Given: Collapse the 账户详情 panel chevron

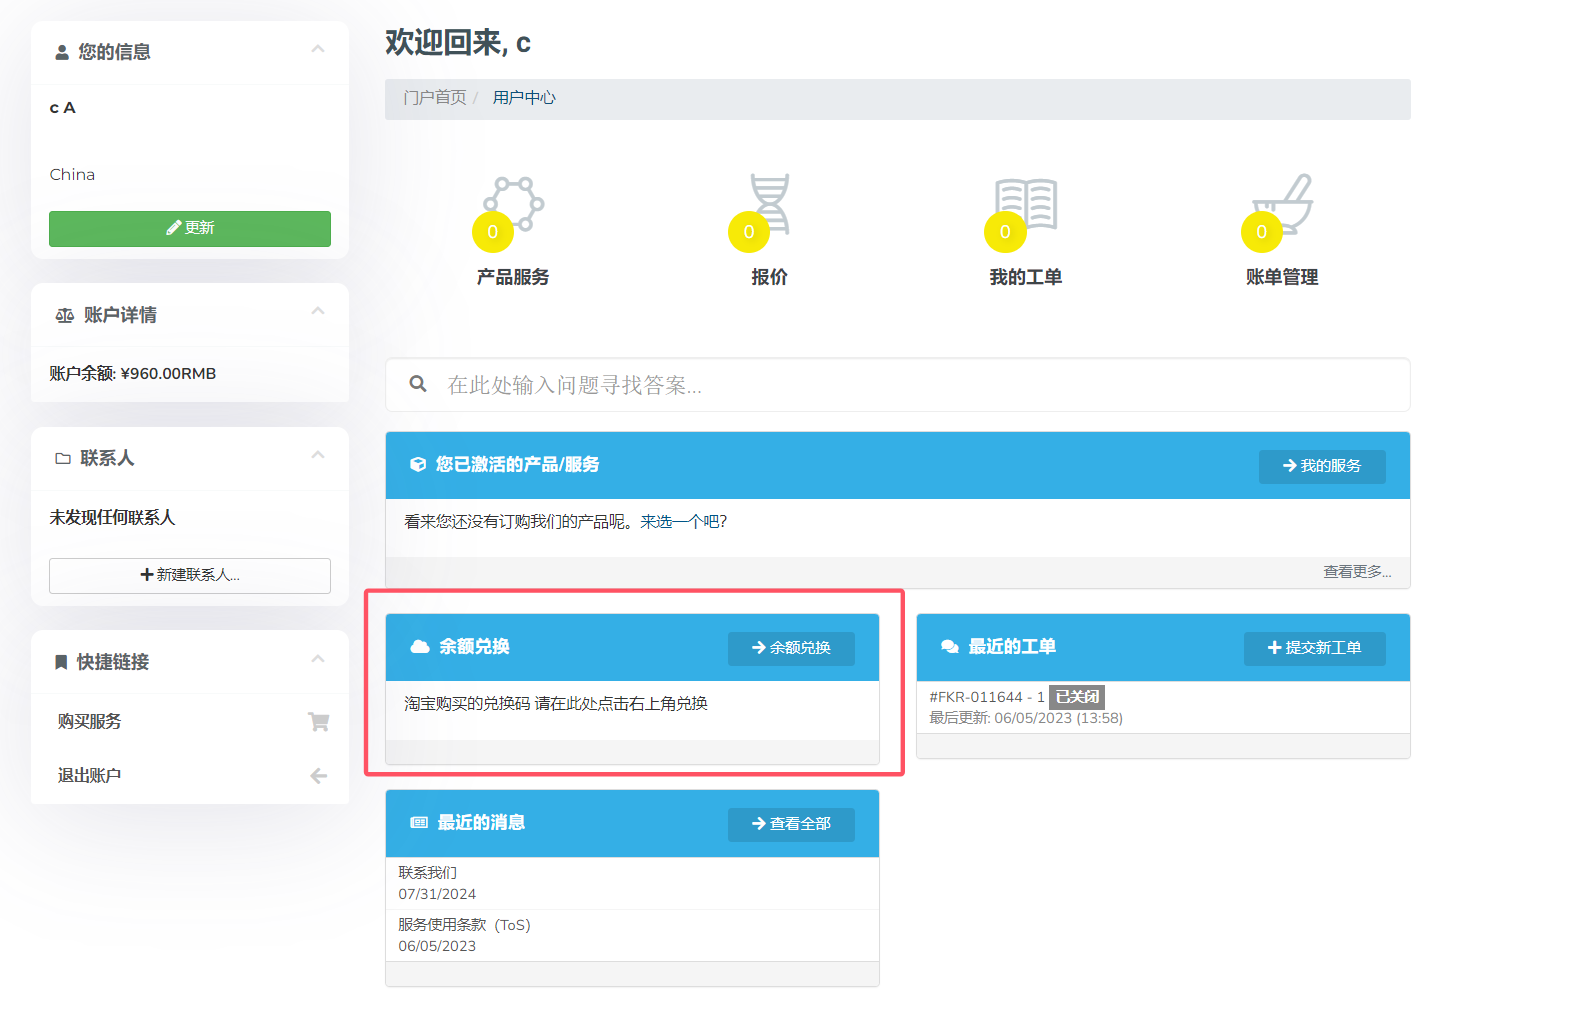Looking at the screenshot, I should [x=318, y=312].
